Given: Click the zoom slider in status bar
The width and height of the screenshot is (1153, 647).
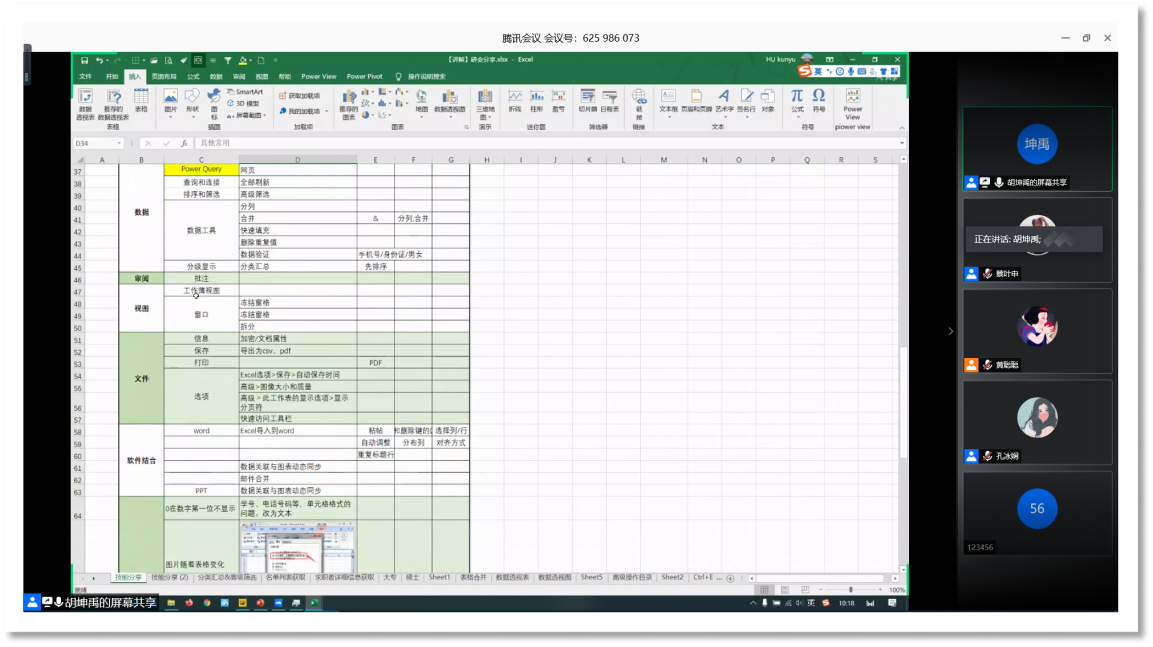Looking at the screenshot, I should tap(850, 590).
